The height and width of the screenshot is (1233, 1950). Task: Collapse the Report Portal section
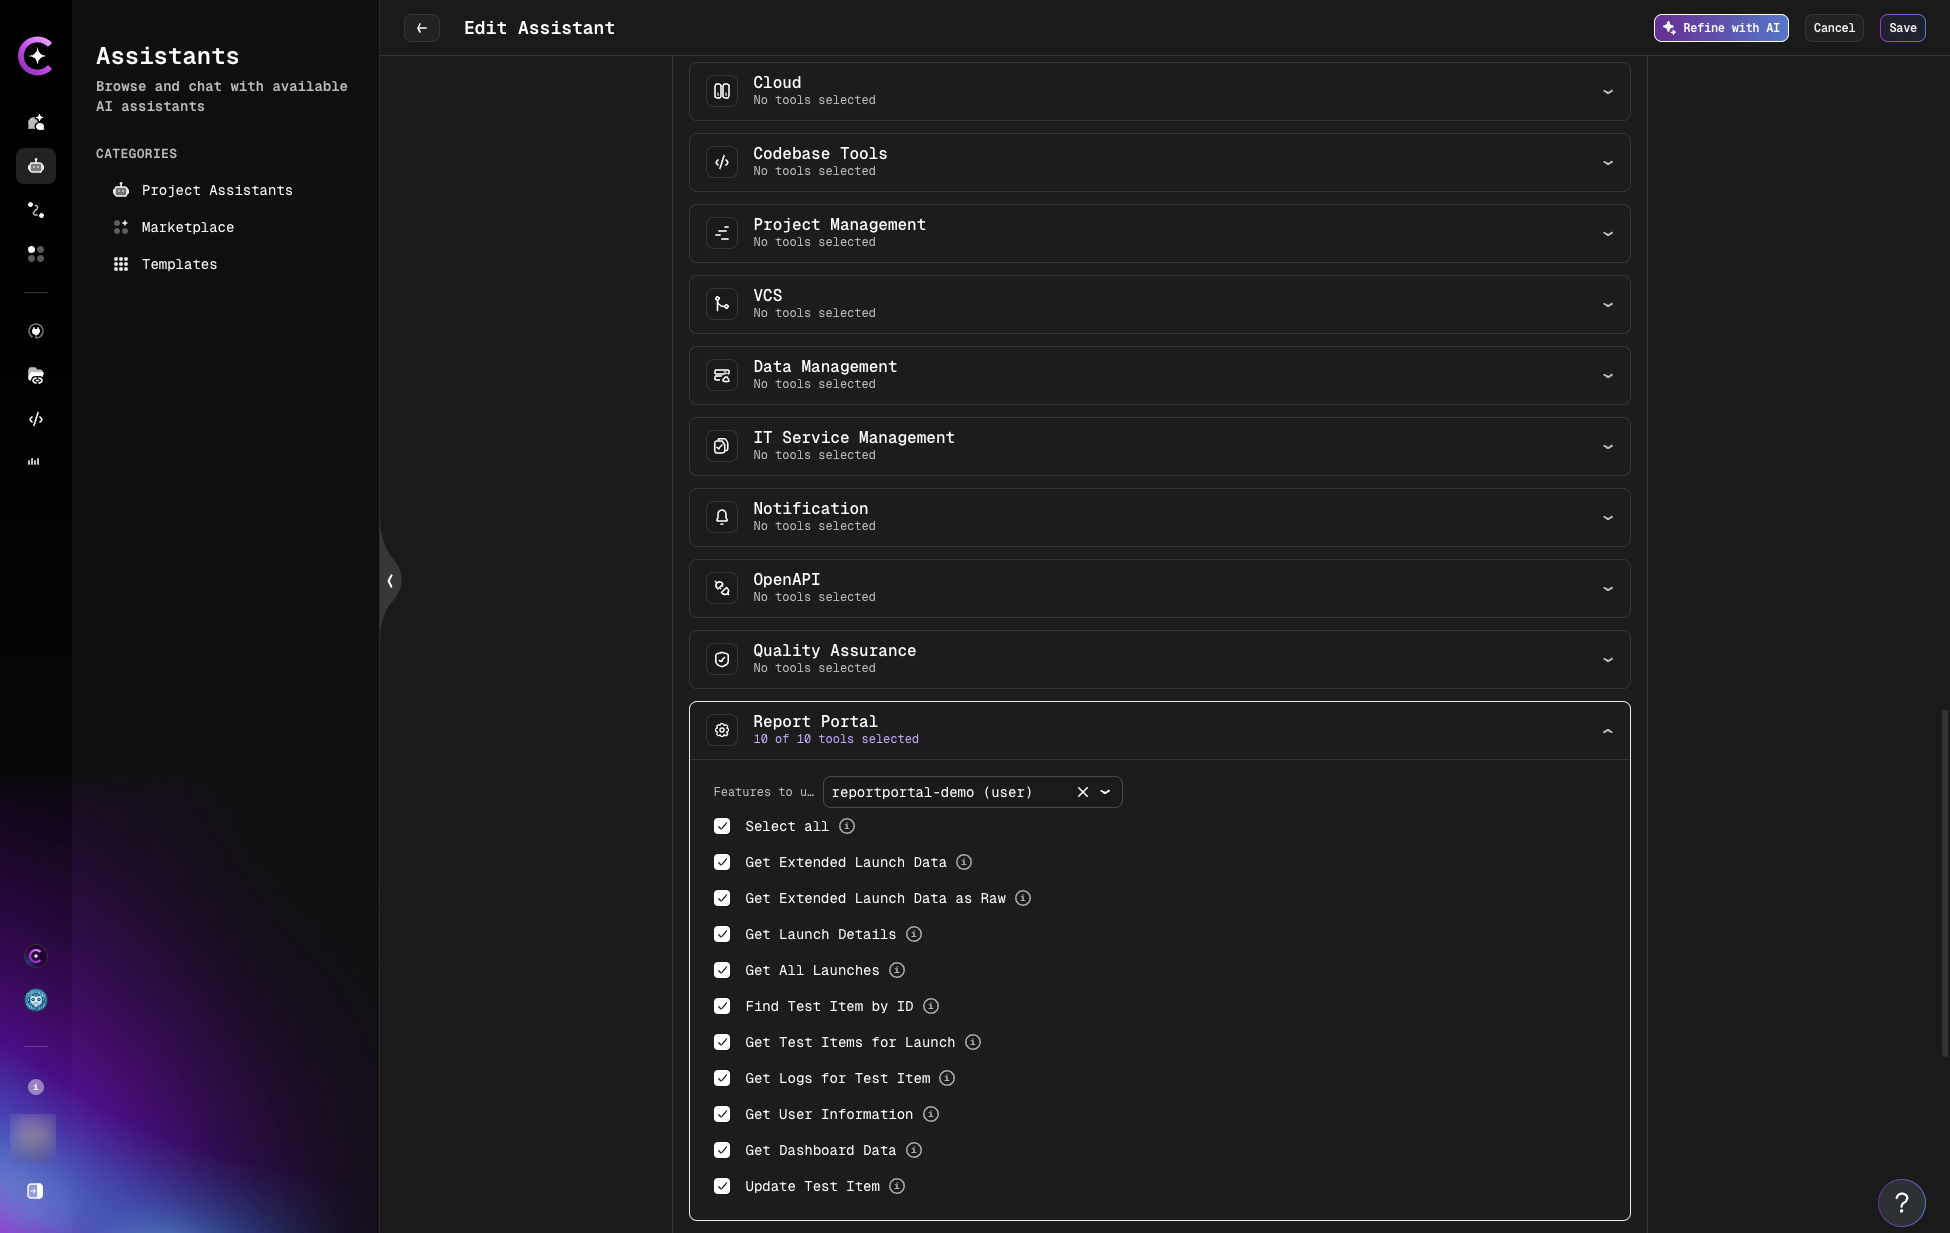coord(1607,730)
